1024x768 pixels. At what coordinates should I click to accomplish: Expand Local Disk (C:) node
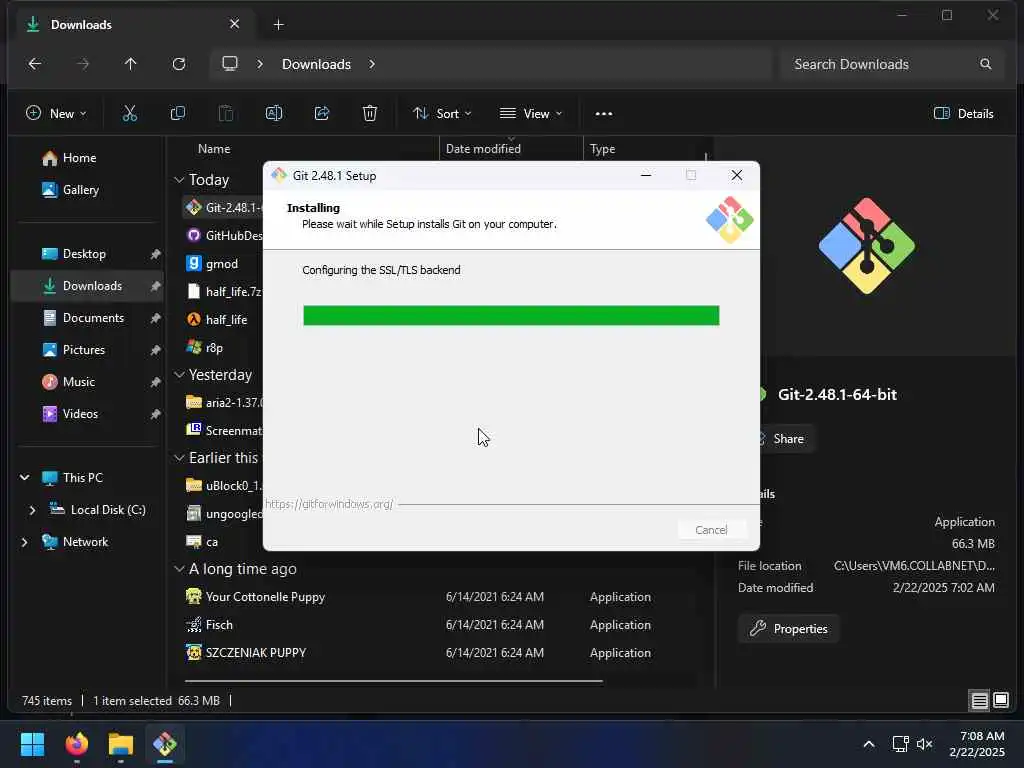pyautogui.click(x=32, y=510)
